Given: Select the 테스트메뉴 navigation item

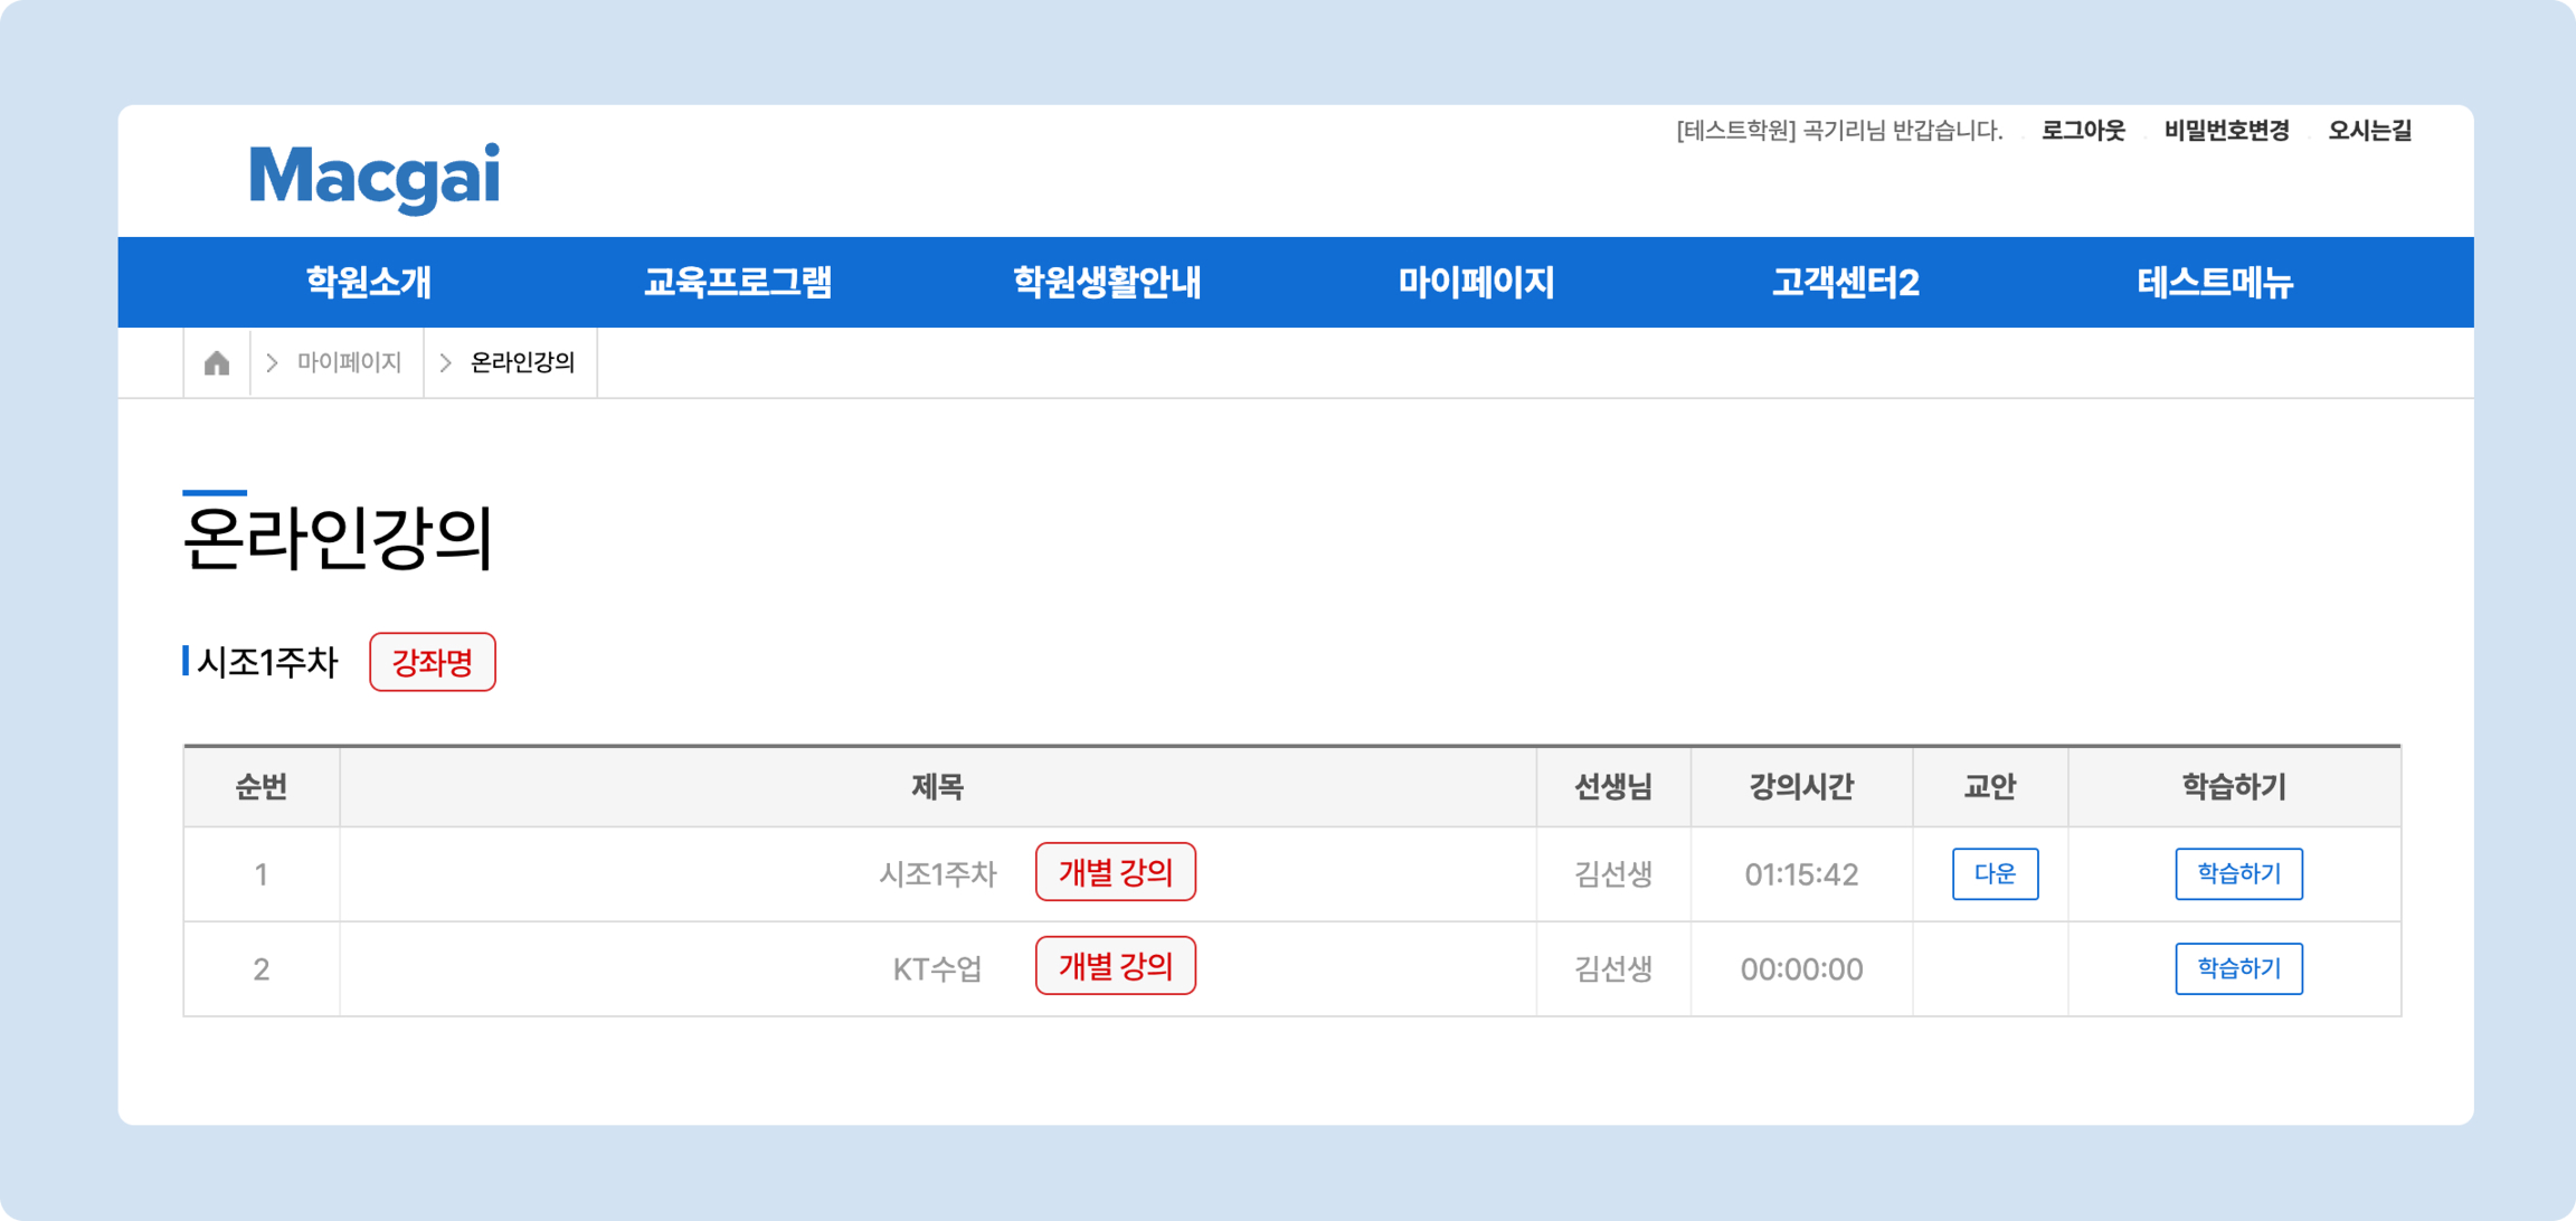Looking at the screenshot, I should pos(2214,282).
